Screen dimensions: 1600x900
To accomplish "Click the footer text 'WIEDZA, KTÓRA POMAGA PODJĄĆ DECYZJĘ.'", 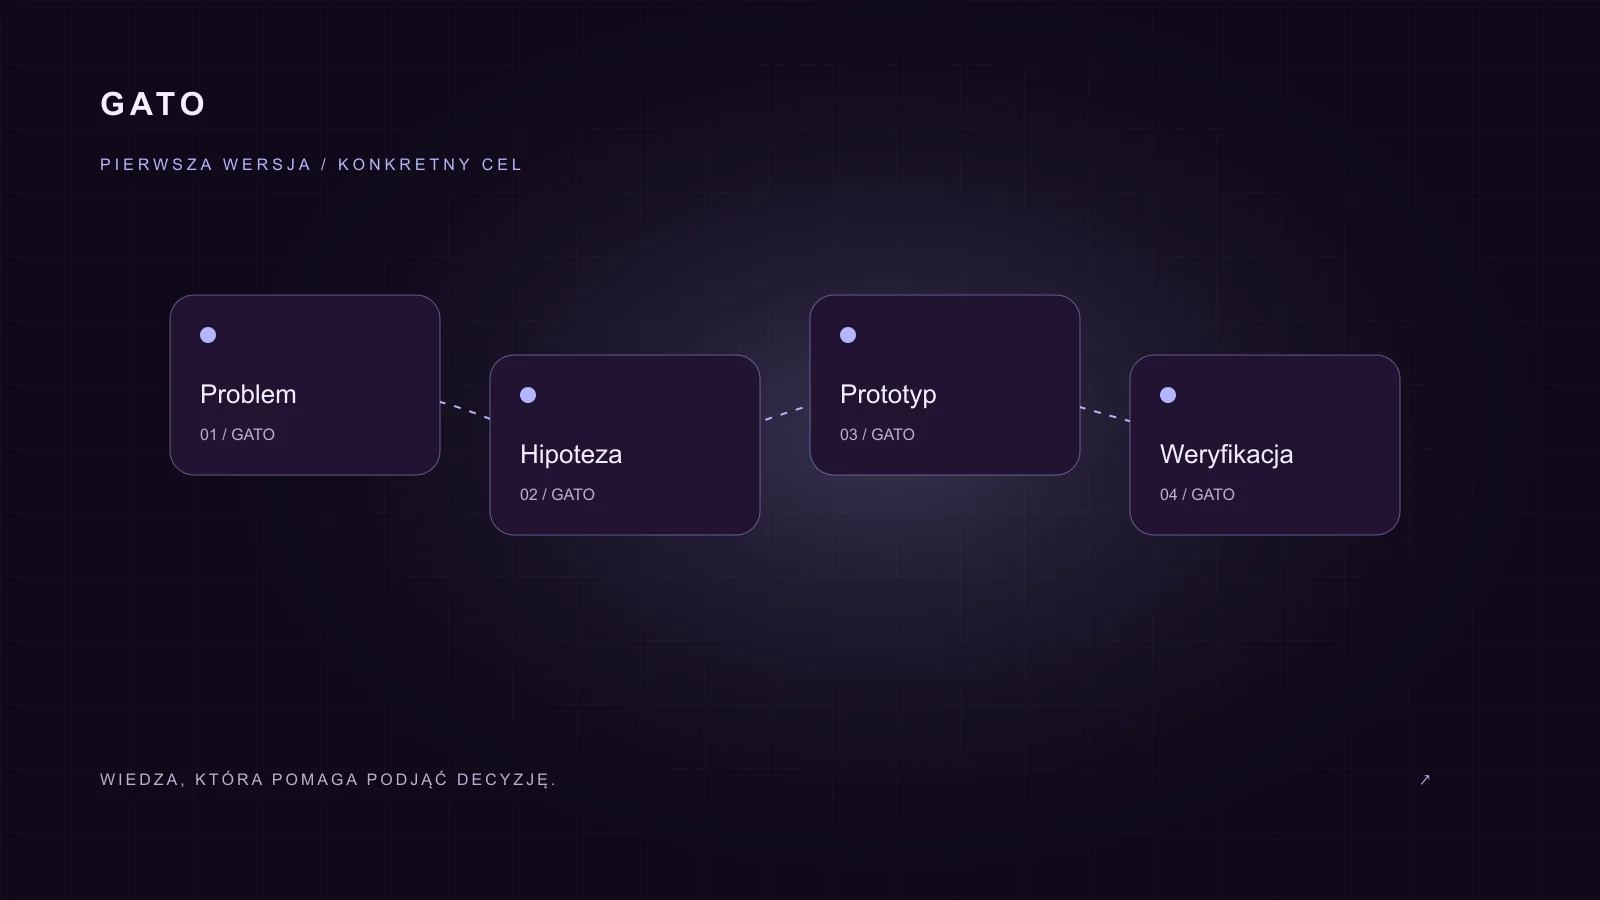I will coord(328,779).
